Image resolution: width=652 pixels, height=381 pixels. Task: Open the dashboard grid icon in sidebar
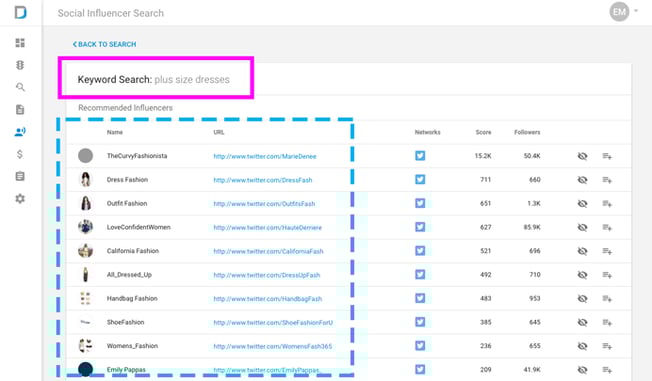coord(20,43)
